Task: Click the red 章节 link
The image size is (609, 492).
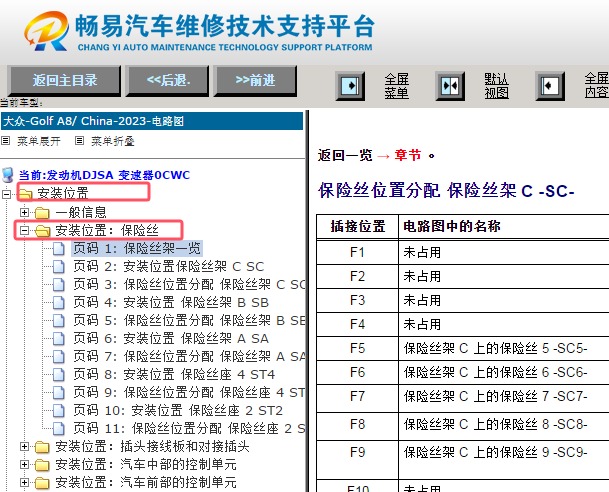Action: click(408, 155)
